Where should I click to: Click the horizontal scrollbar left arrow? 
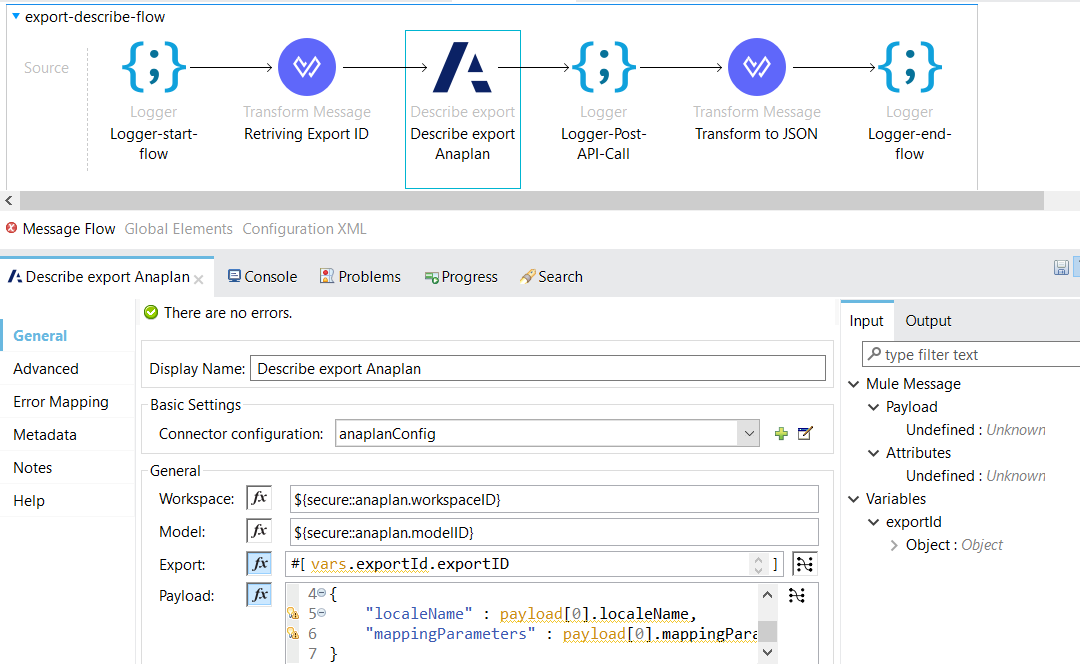(9, 200)
